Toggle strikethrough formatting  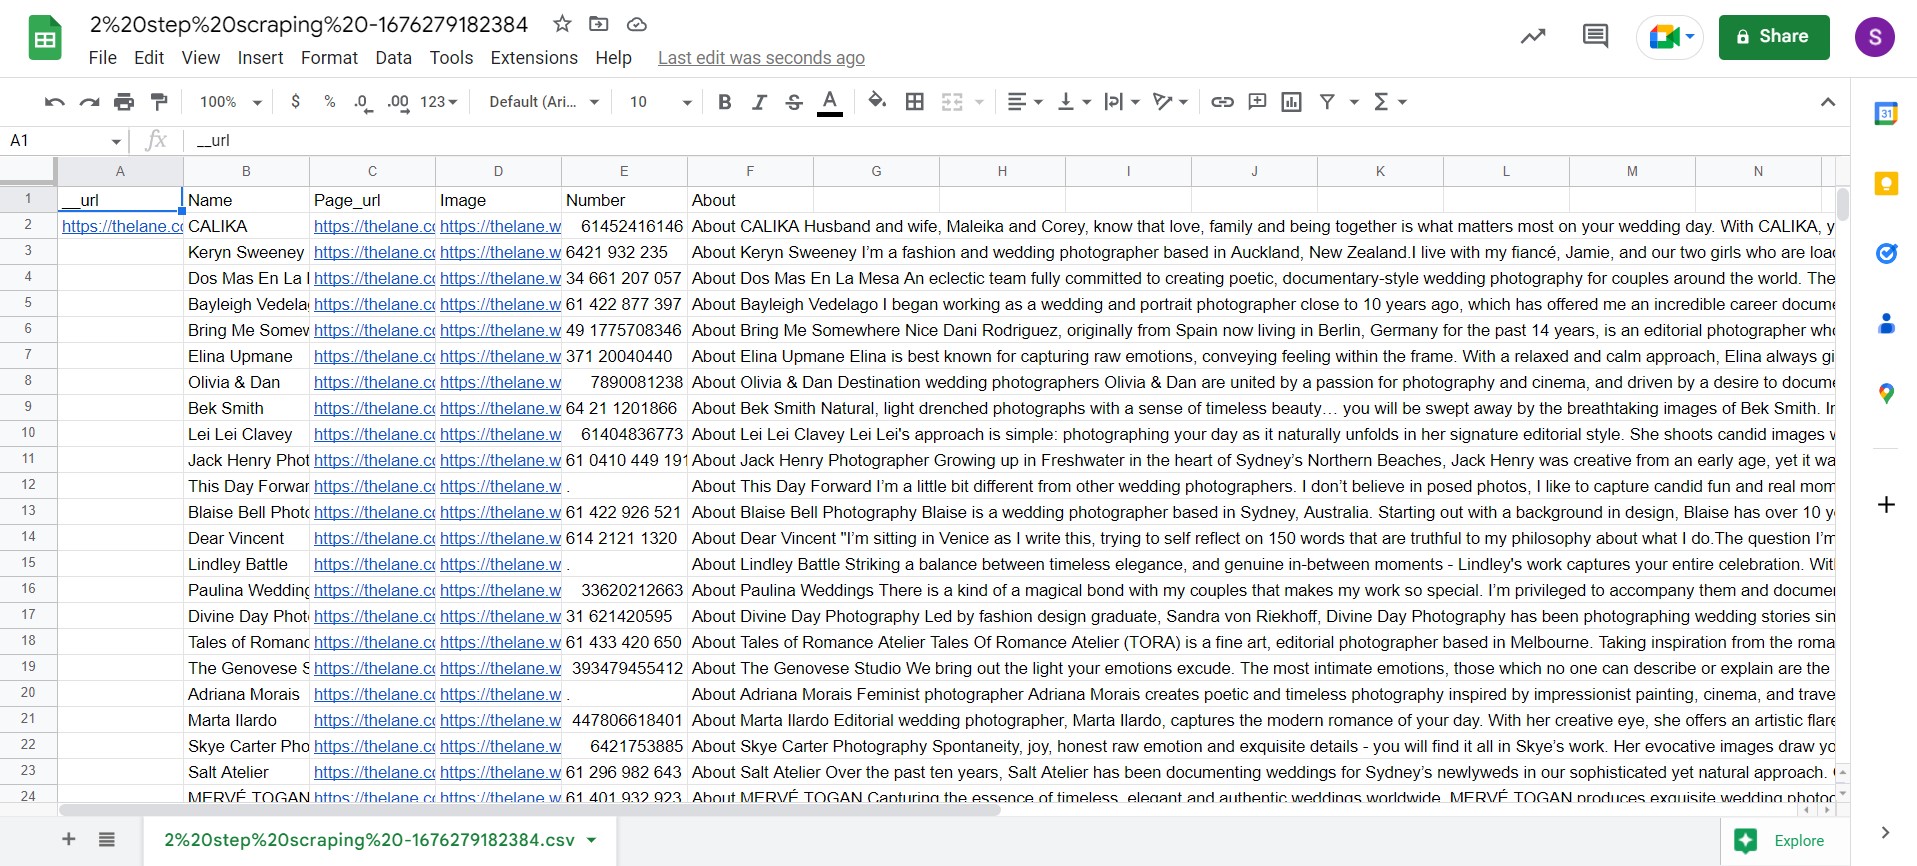coord(794,101)
